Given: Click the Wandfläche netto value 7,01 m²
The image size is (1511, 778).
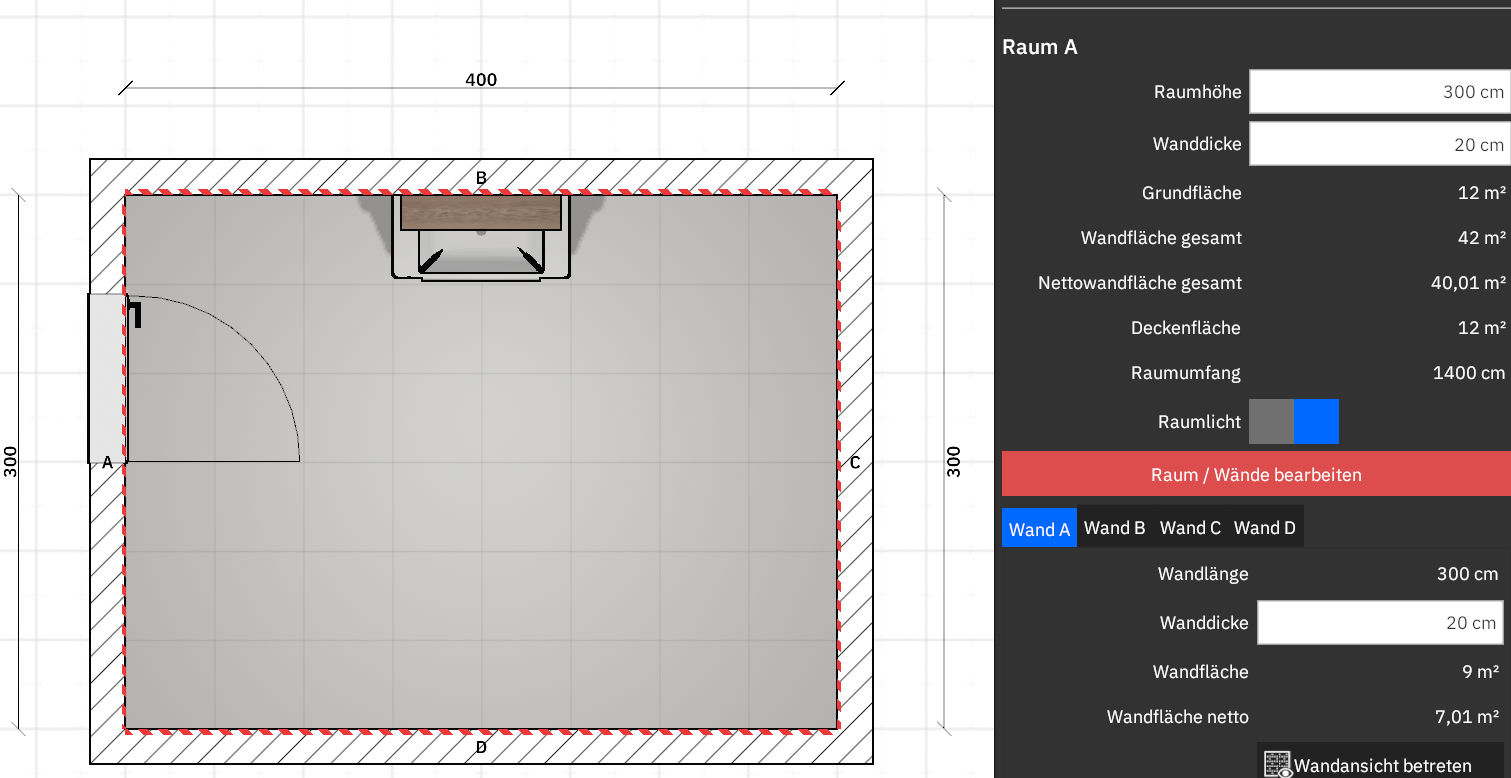Looking at the screenshot, I should [1466, 717].
